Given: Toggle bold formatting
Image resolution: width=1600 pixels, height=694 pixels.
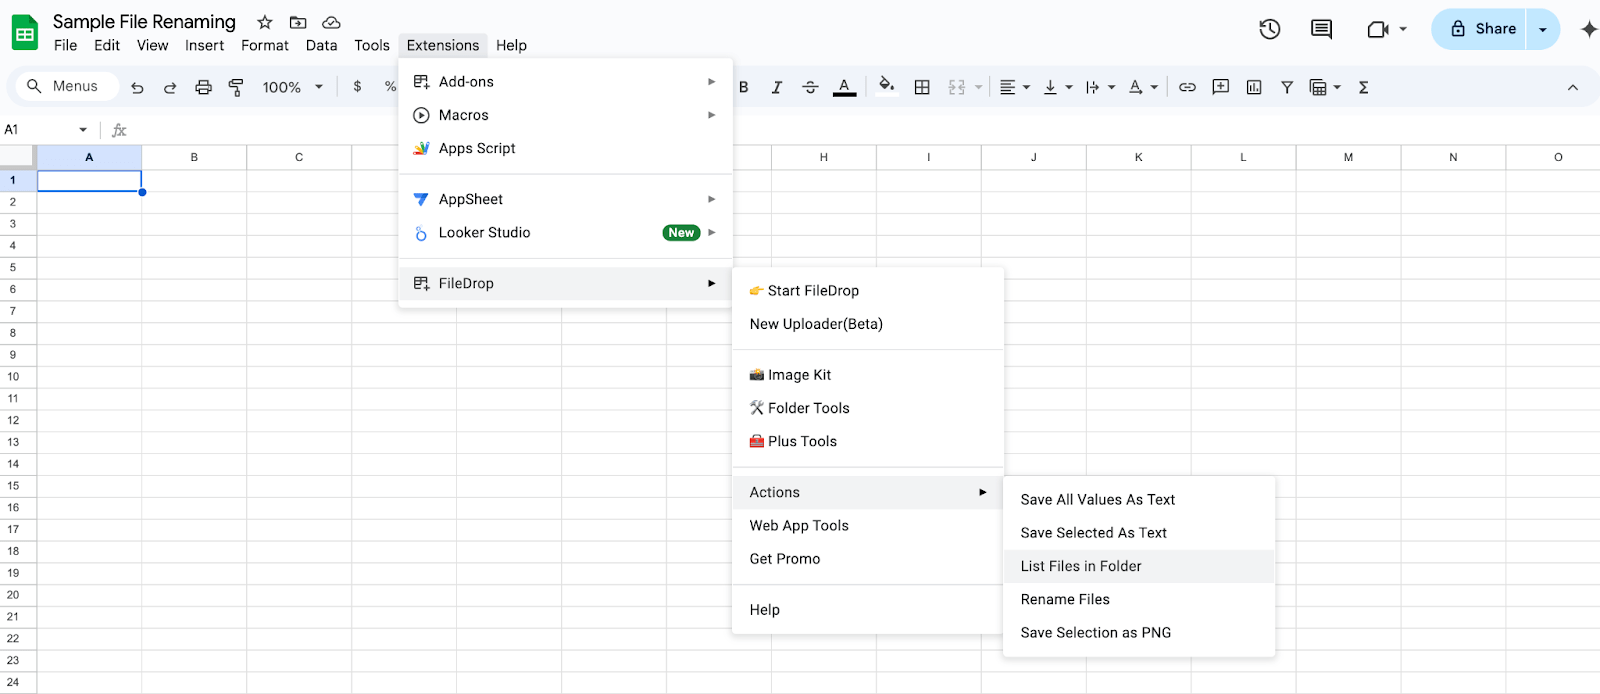Looking at the screenshot, I should (x=744, y=87).
